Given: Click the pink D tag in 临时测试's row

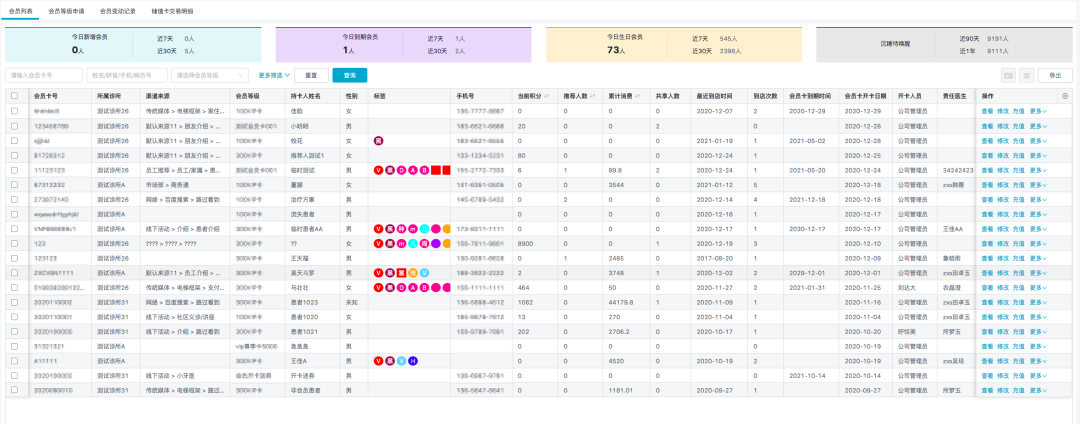Looking at the screenshot, I should 402,170.
